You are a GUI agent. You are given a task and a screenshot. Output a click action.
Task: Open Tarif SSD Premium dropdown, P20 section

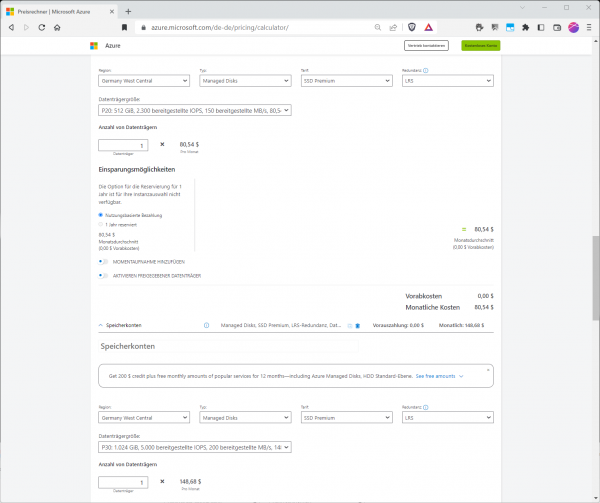[x=347, y=81]
